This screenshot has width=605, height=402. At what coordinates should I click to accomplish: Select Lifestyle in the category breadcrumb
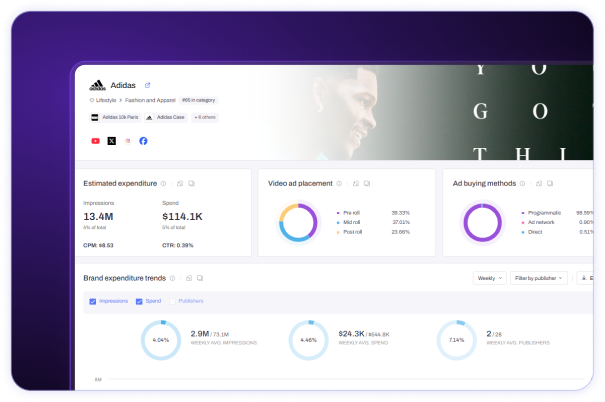(103, 100)
